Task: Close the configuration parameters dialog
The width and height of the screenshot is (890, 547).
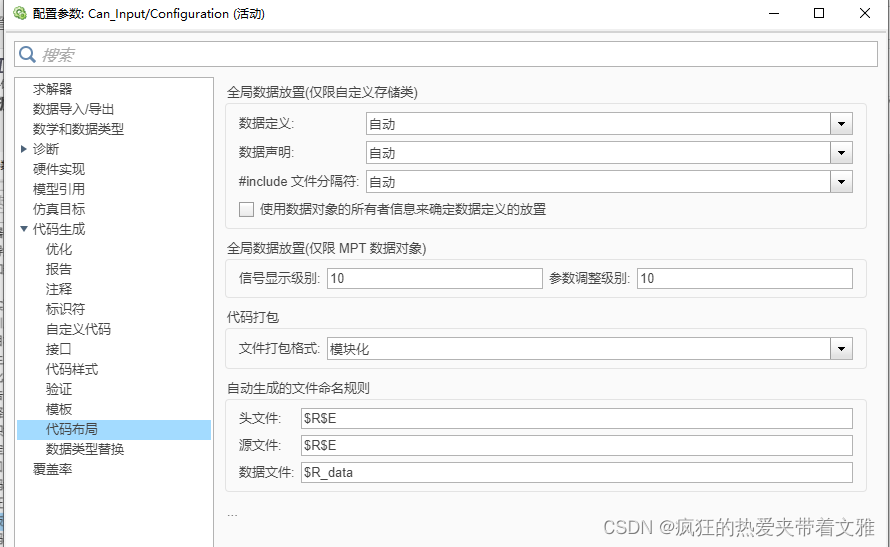Action: 864,13
